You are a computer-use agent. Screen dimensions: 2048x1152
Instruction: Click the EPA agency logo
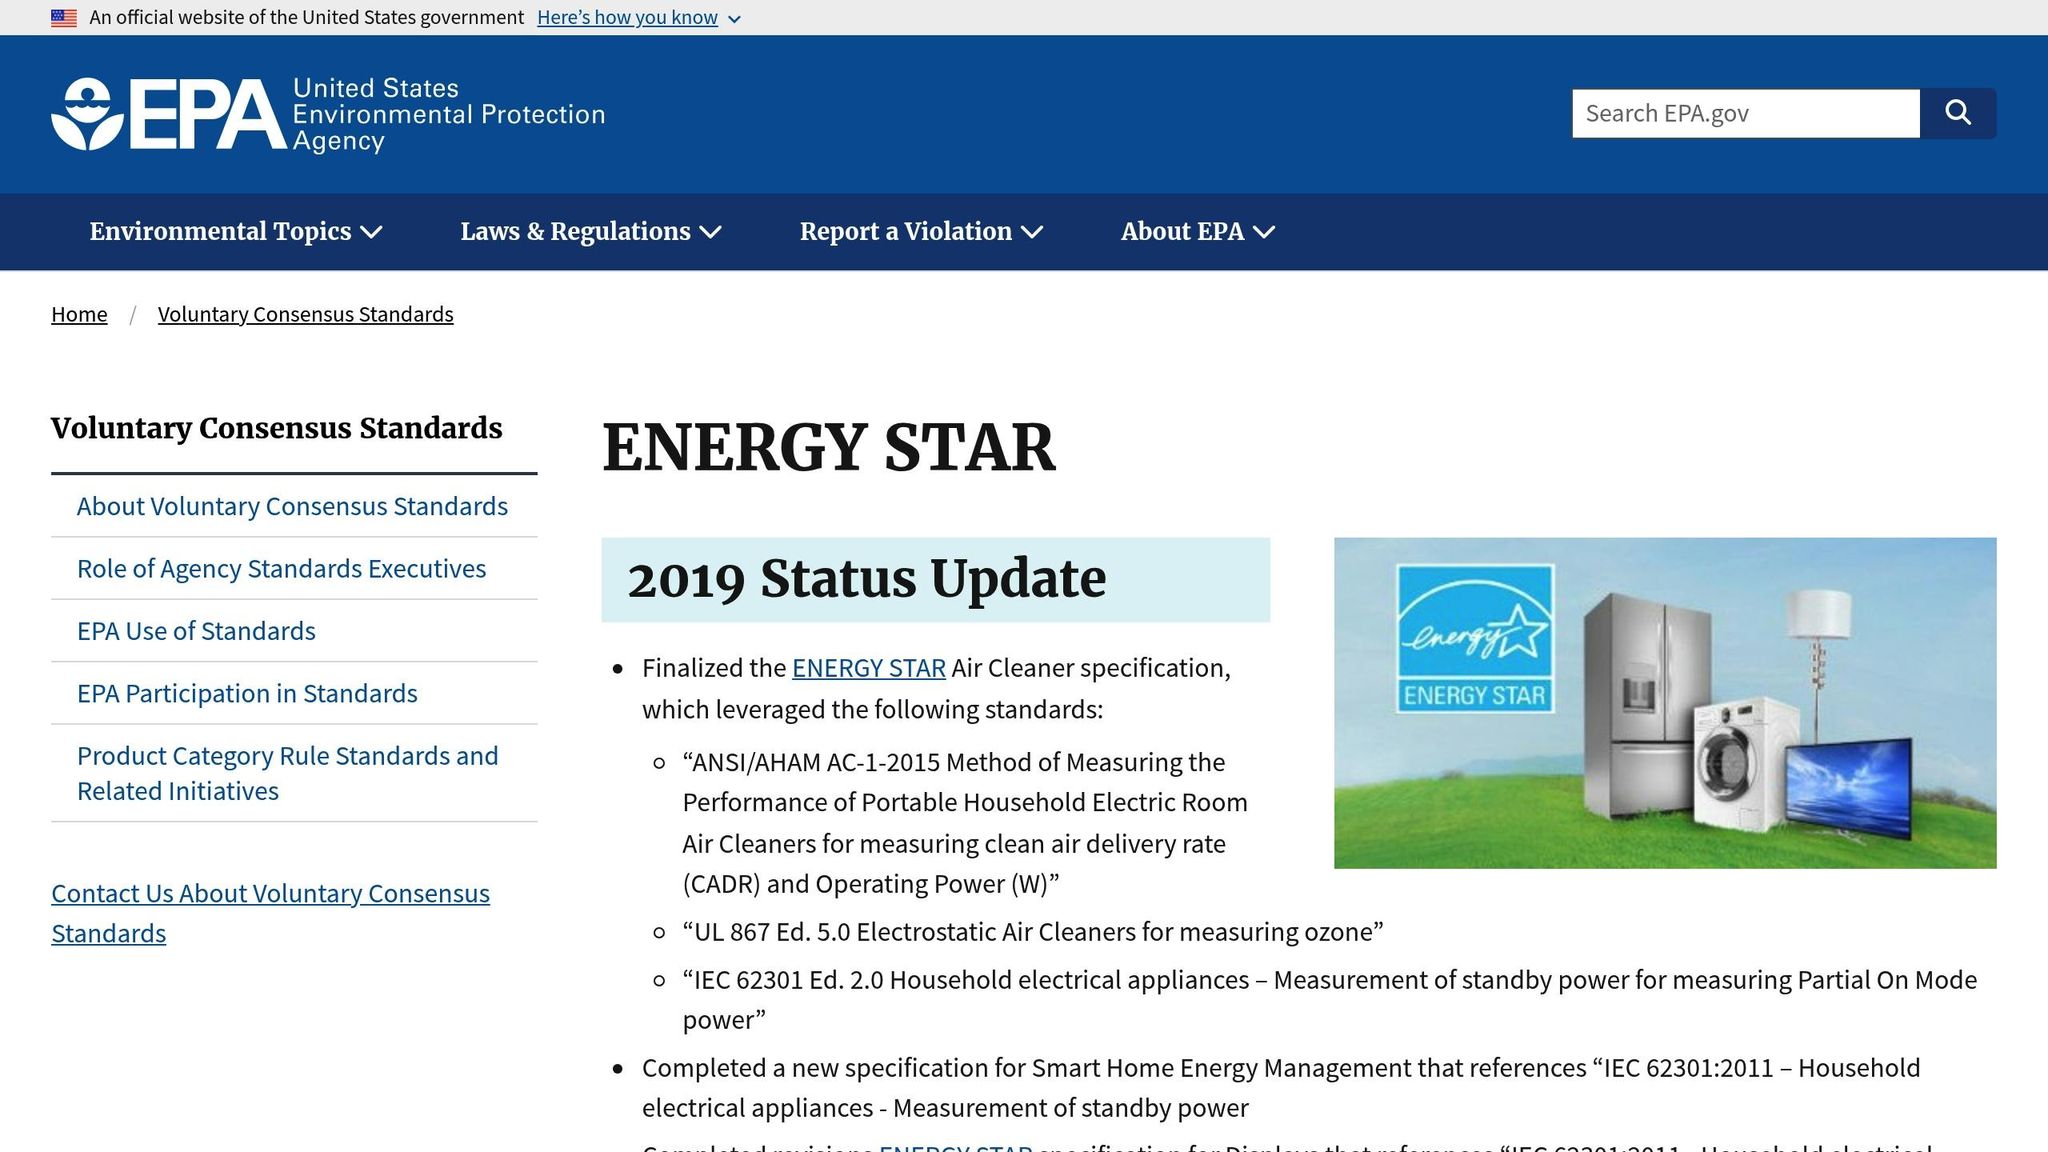click(x=170, y=113)
